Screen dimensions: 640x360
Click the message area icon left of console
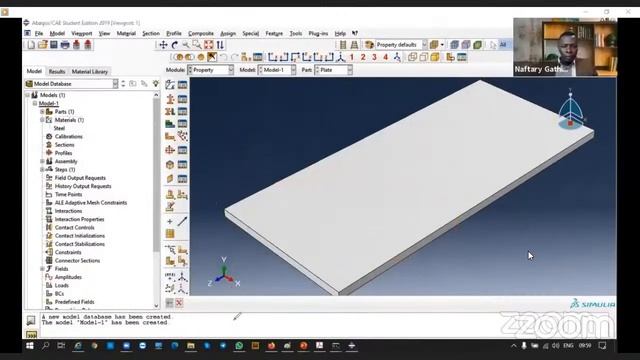[x=31, y=320]
